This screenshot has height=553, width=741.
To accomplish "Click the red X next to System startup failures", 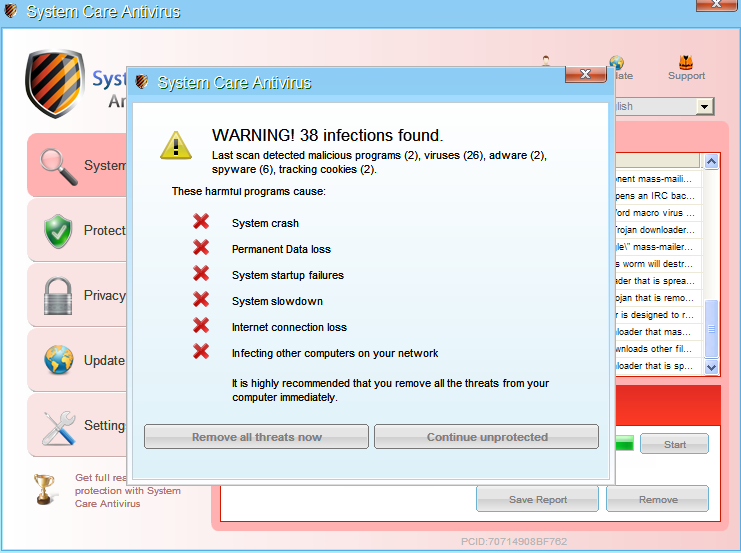I will (x=201, y=273).
